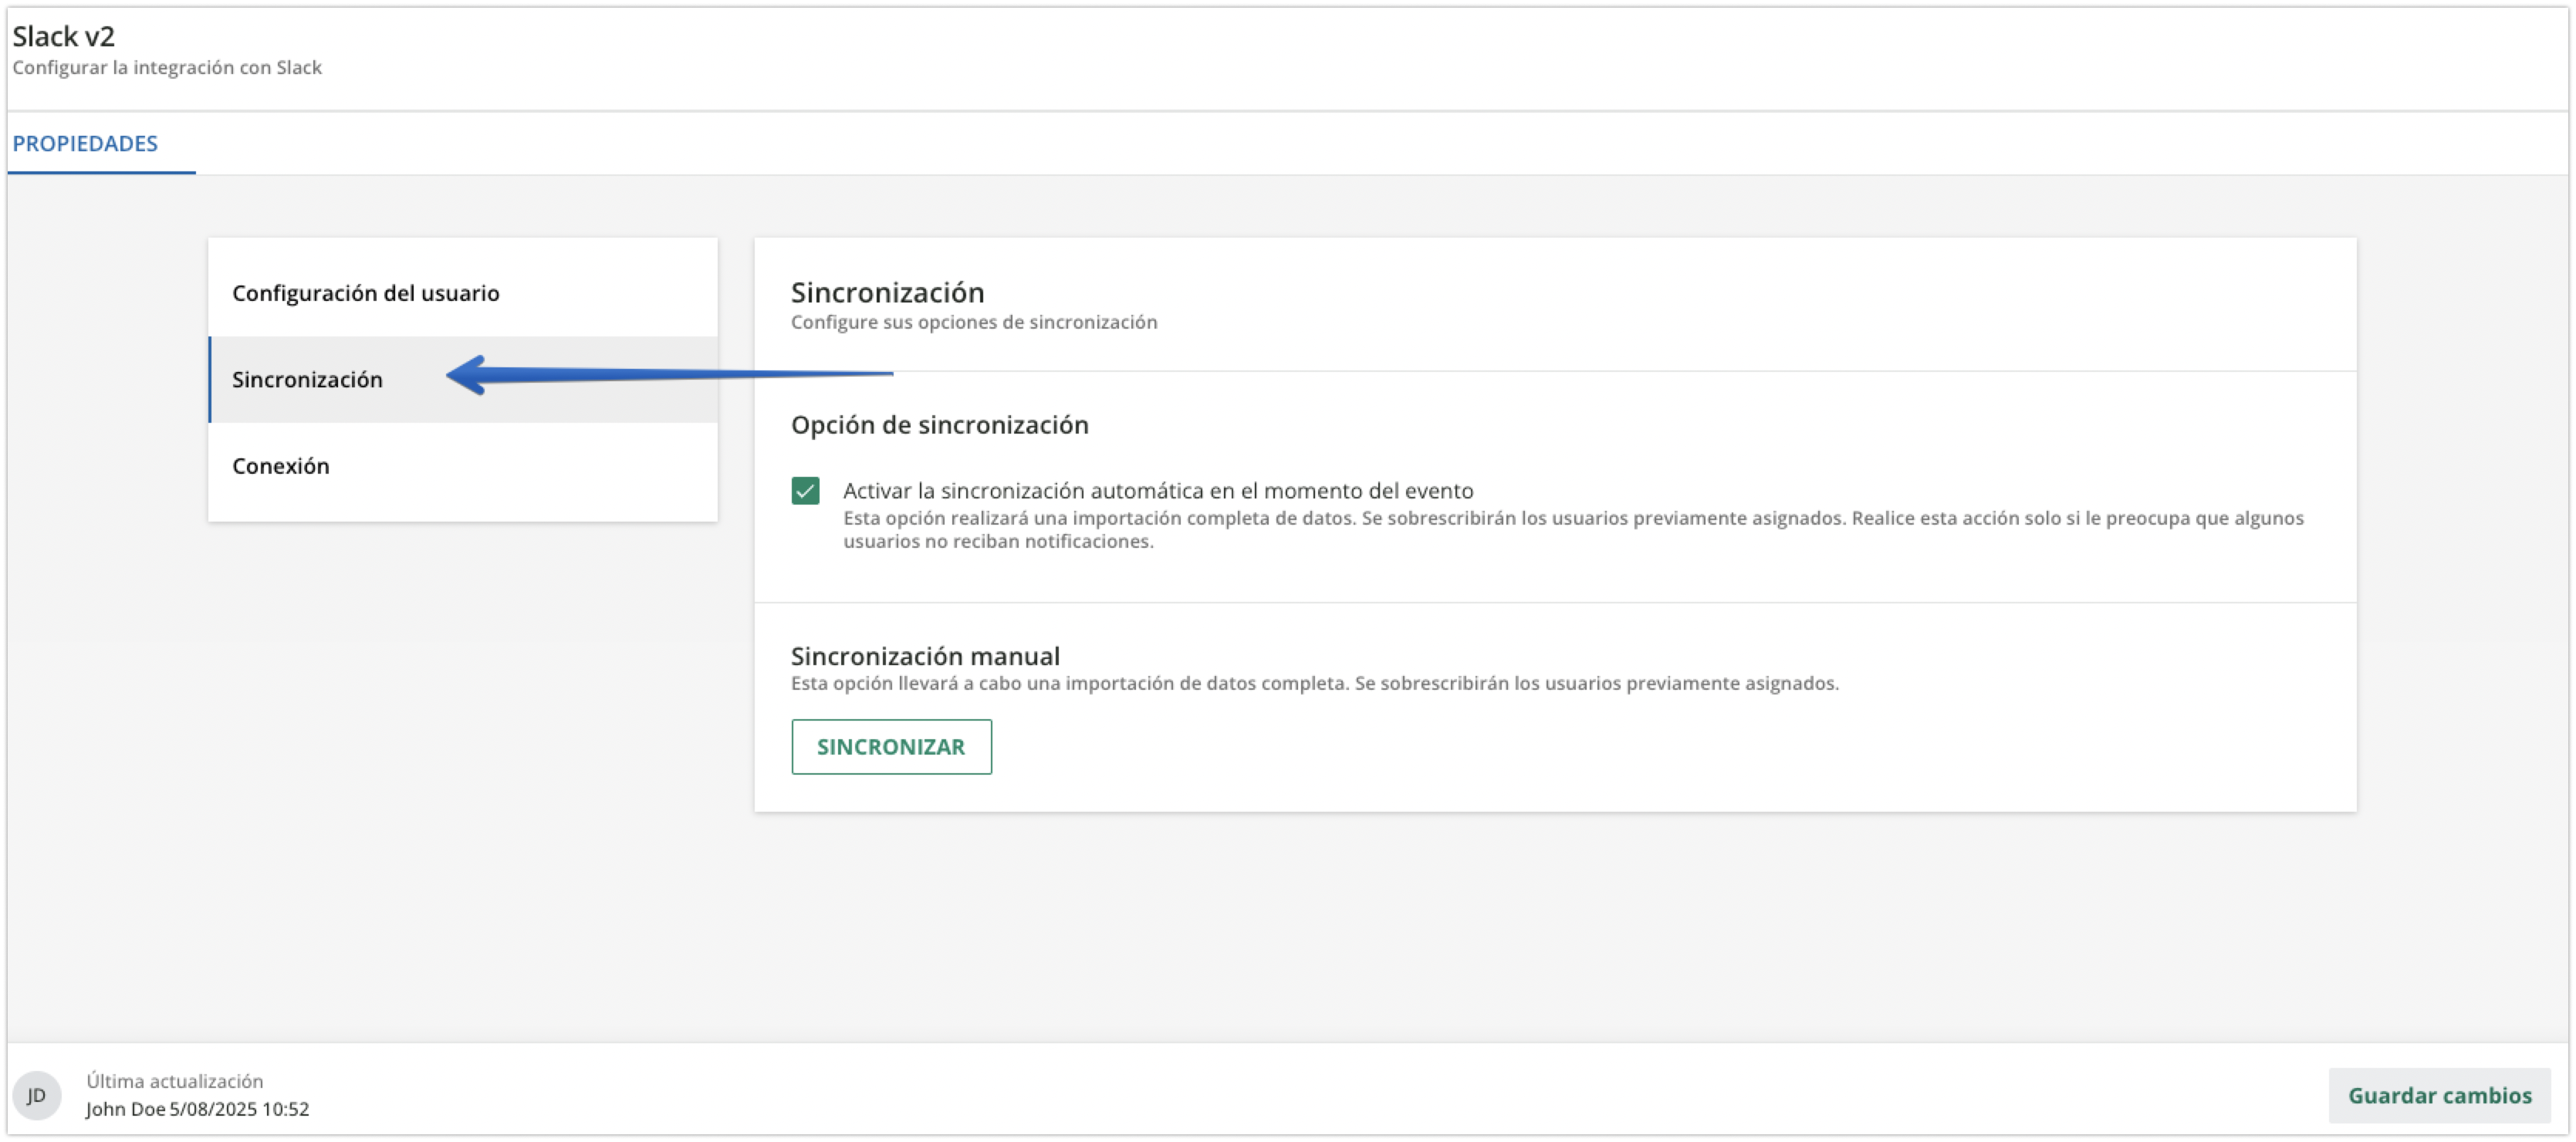Click the 'Opción de sincronización' heading
2576x1142 pixels.
coord(939,425)
